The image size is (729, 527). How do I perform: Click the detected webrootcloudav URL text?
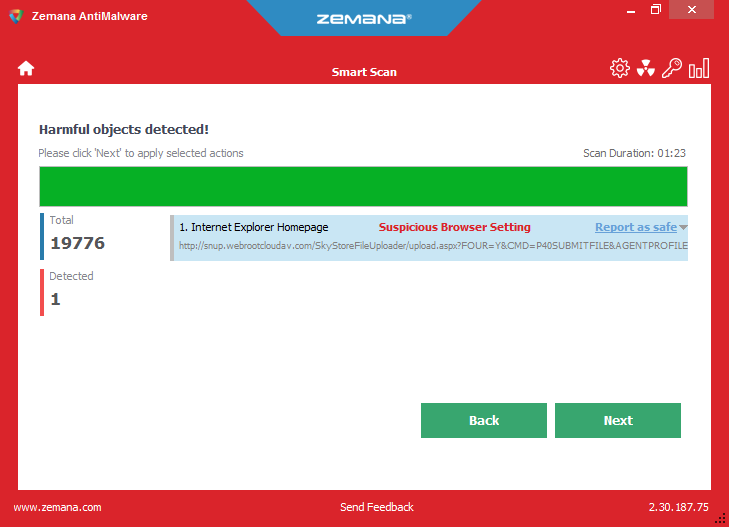click(x=433, y=245)
